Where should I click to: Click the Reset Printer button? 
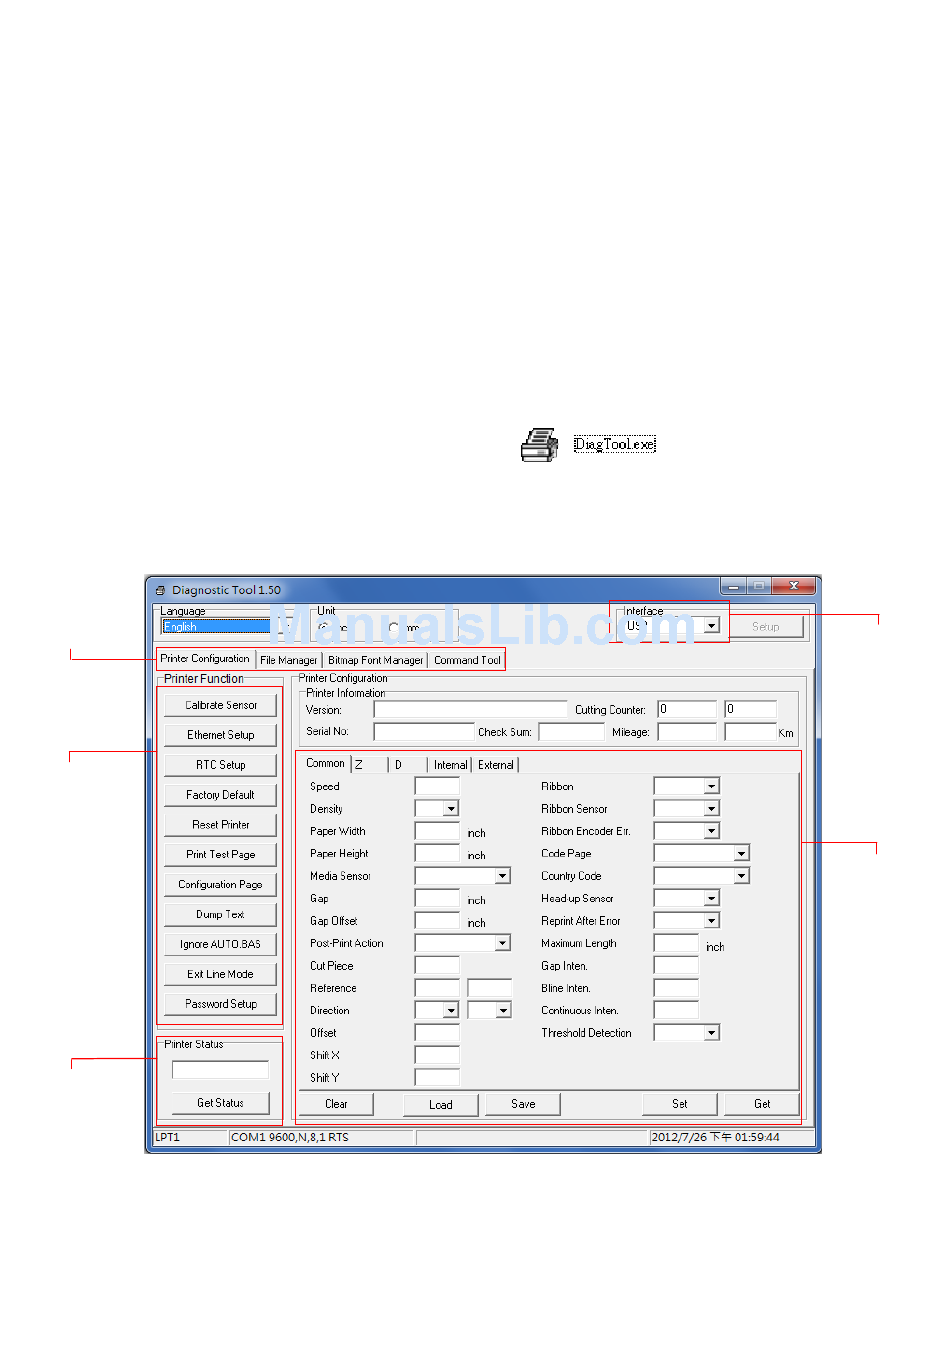pyautogui.click(x=221, y=825)
